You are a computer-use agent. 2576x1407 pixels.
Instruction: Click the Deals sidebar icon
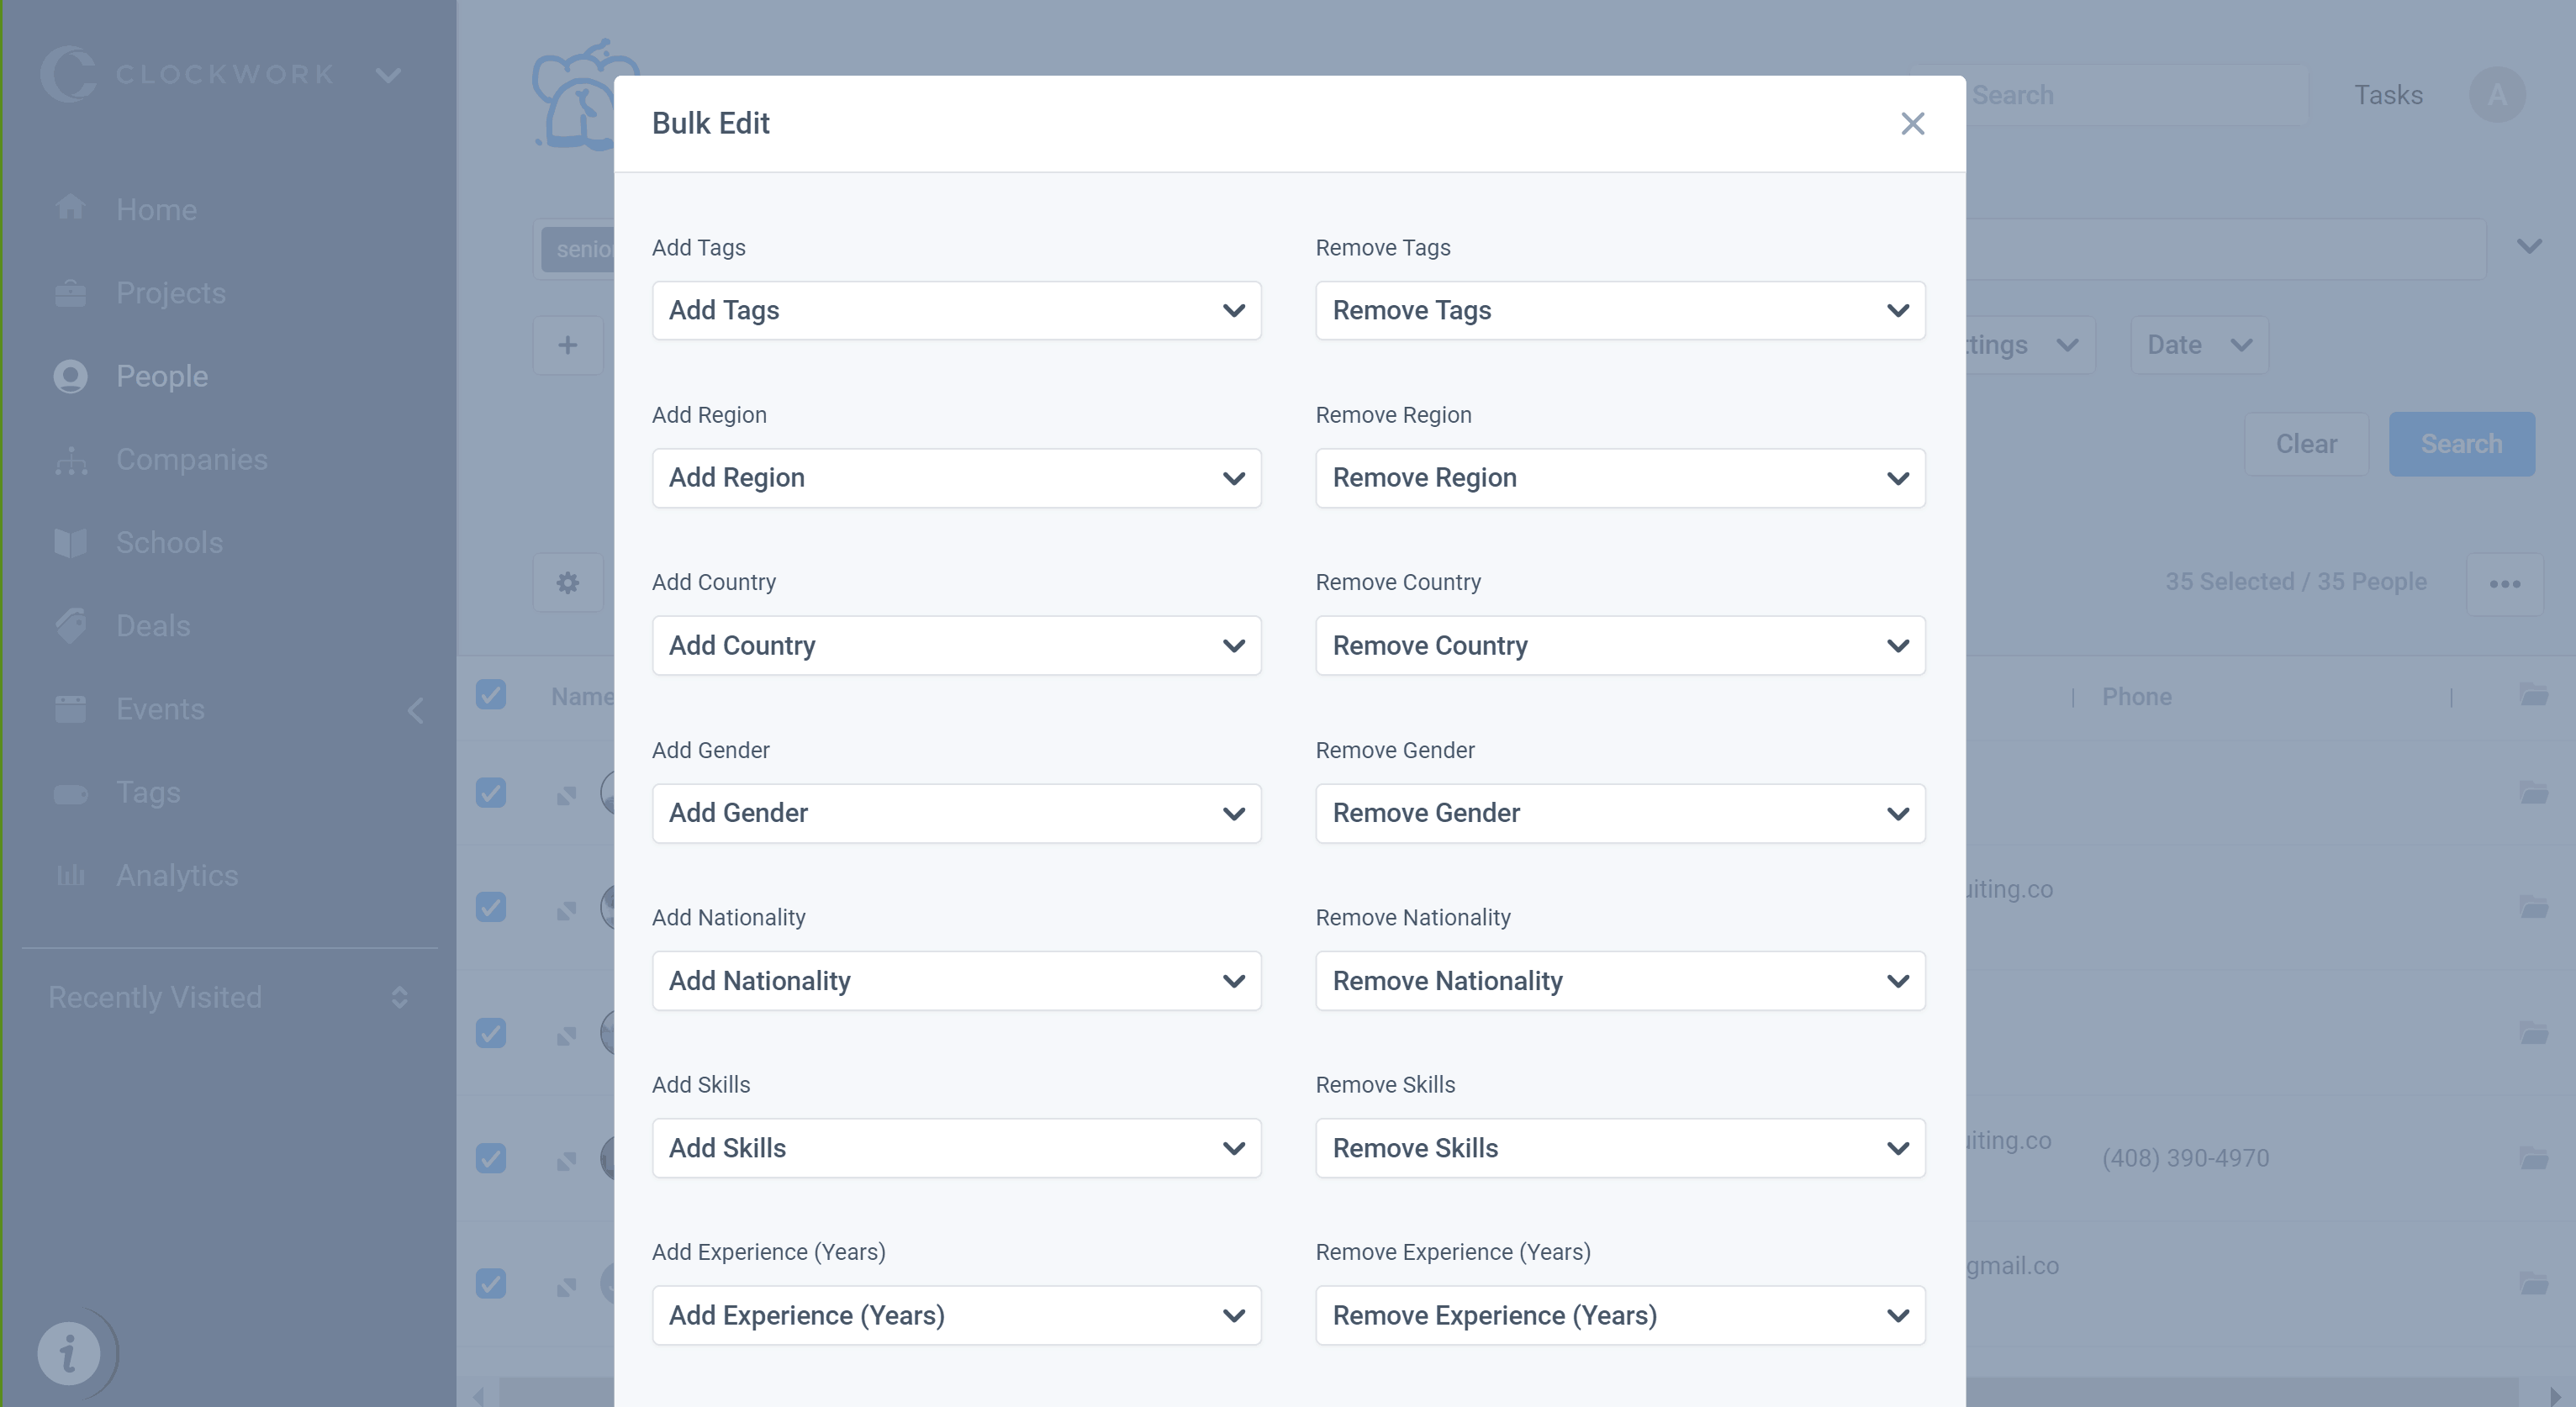71,625
